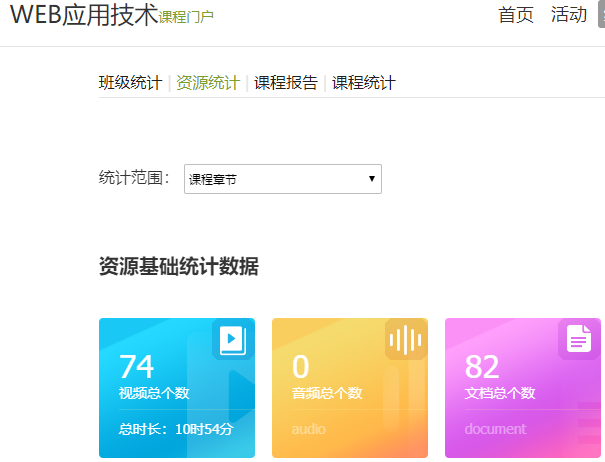Click the 文档总个数 label
Viewport: 605px width, 462px height.
pyautogui.click(x=500, y=393)
